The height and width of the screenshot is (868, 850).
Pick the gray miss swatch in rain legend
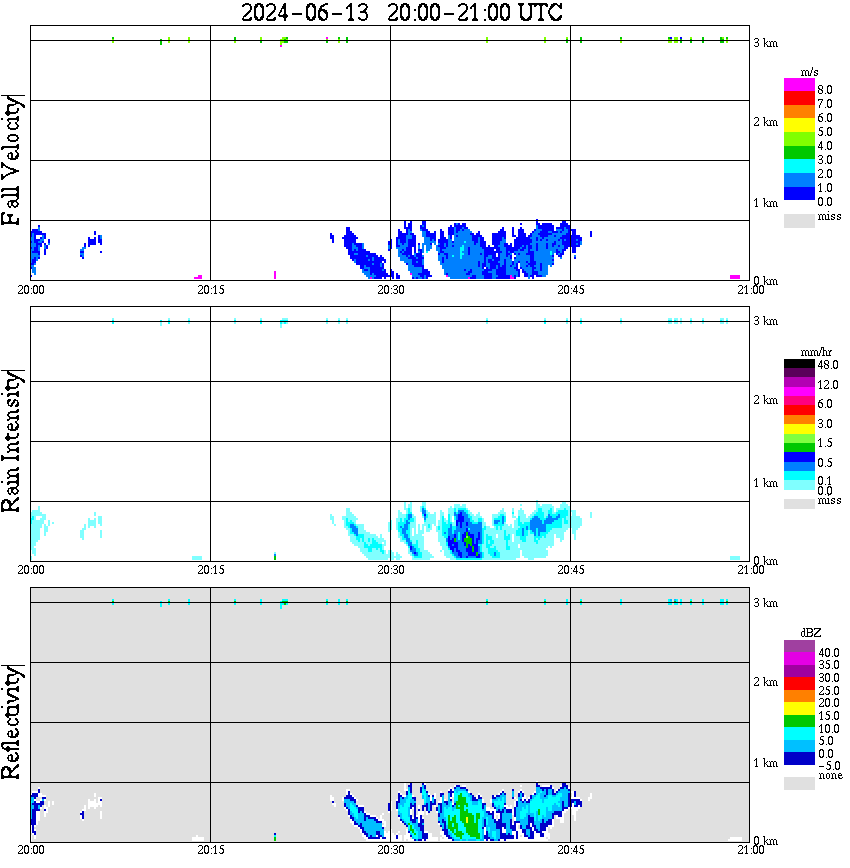799,503
